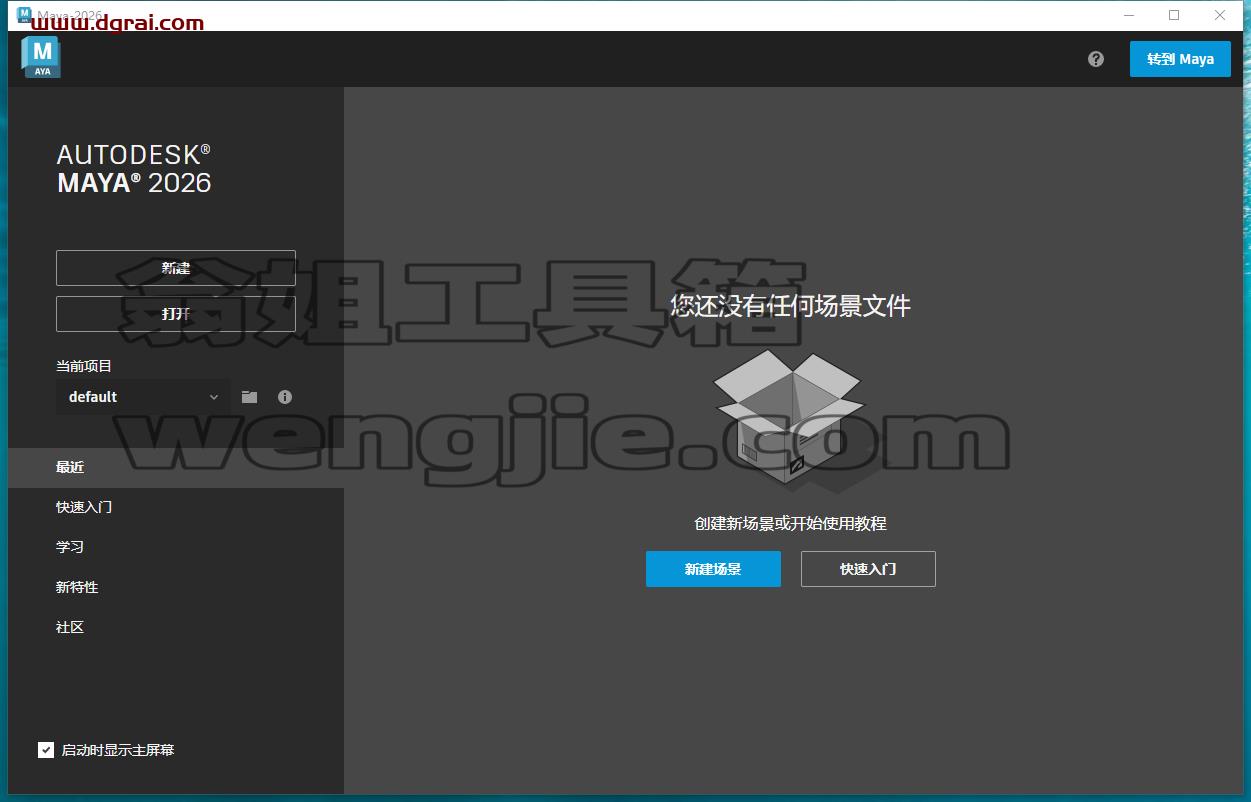Click the outlined 快速入门 button

[x=868, y=569]
